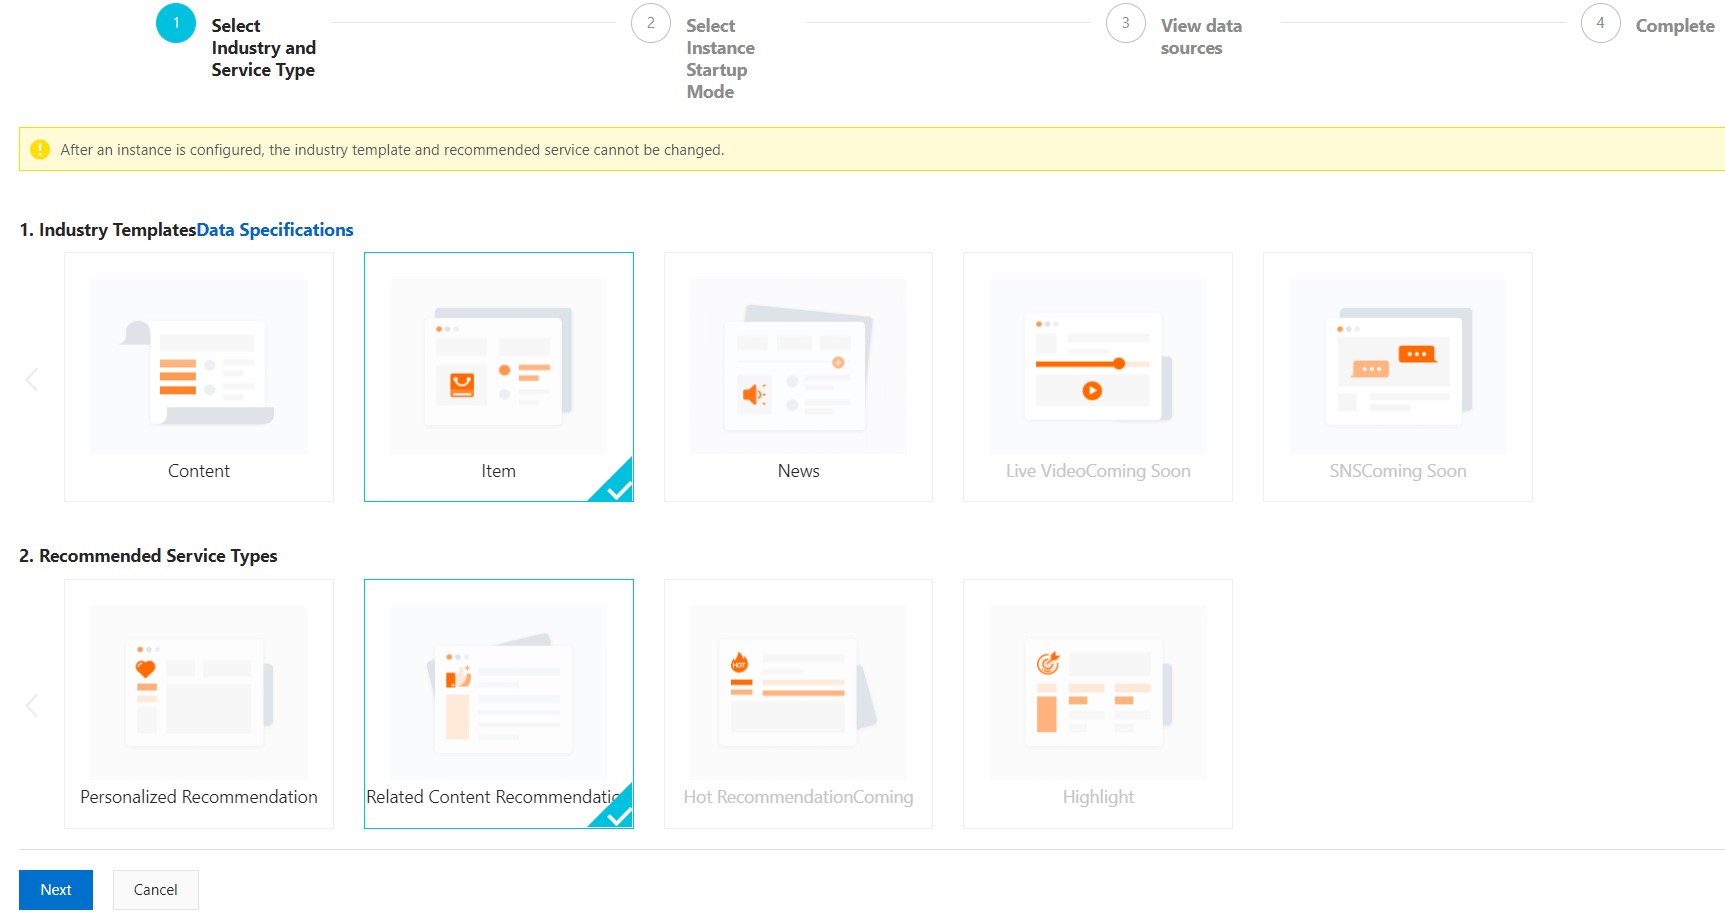This screenshot has height=915, width=1725.
Task: Click the Highlight service label
Action: tap(1098, 797)
